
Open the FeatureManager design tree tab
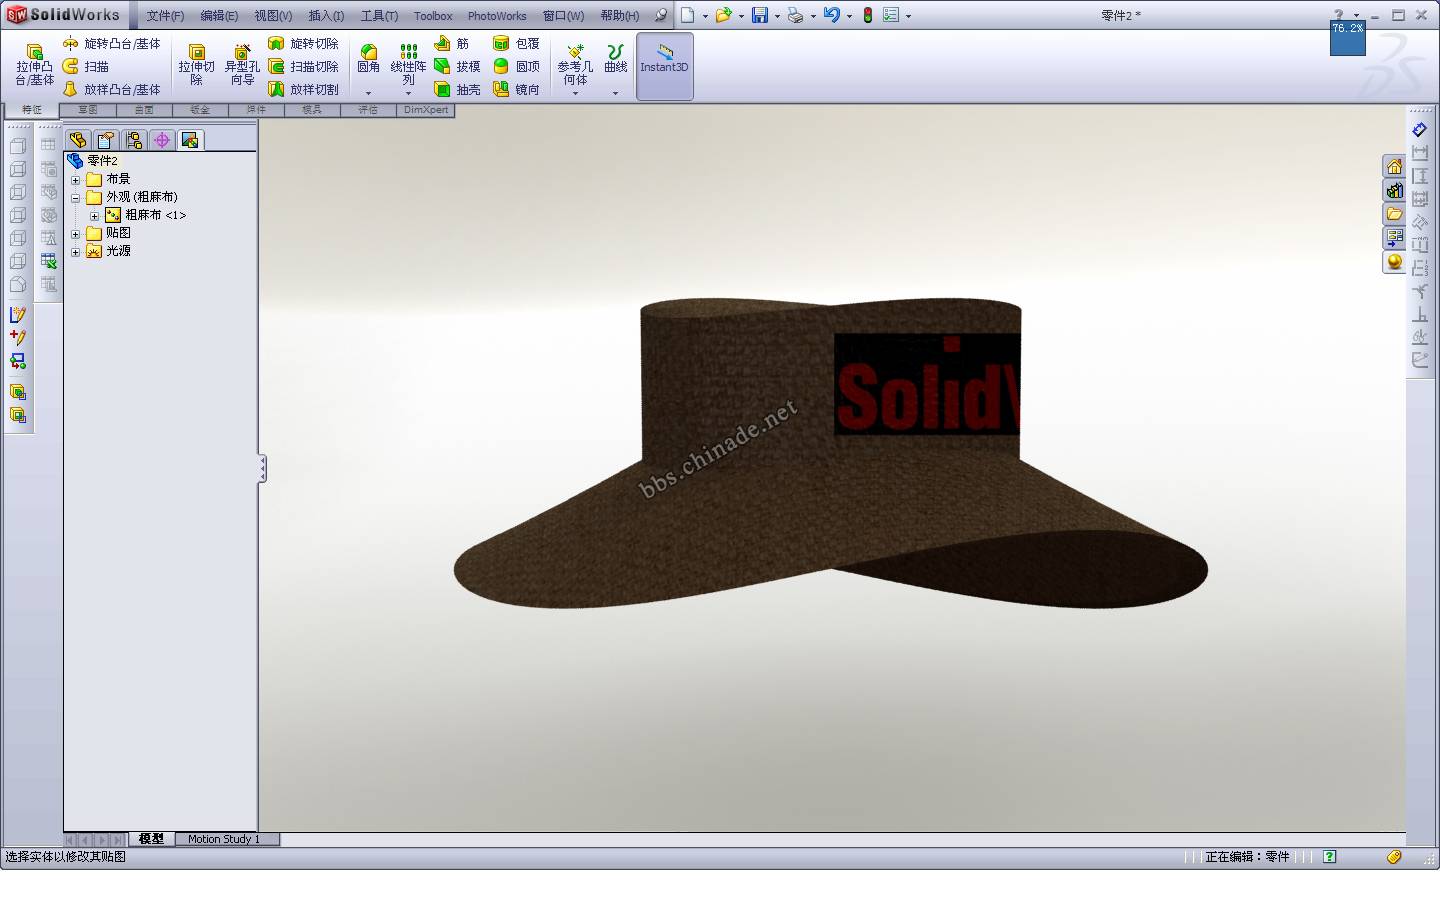click(78, 140)
